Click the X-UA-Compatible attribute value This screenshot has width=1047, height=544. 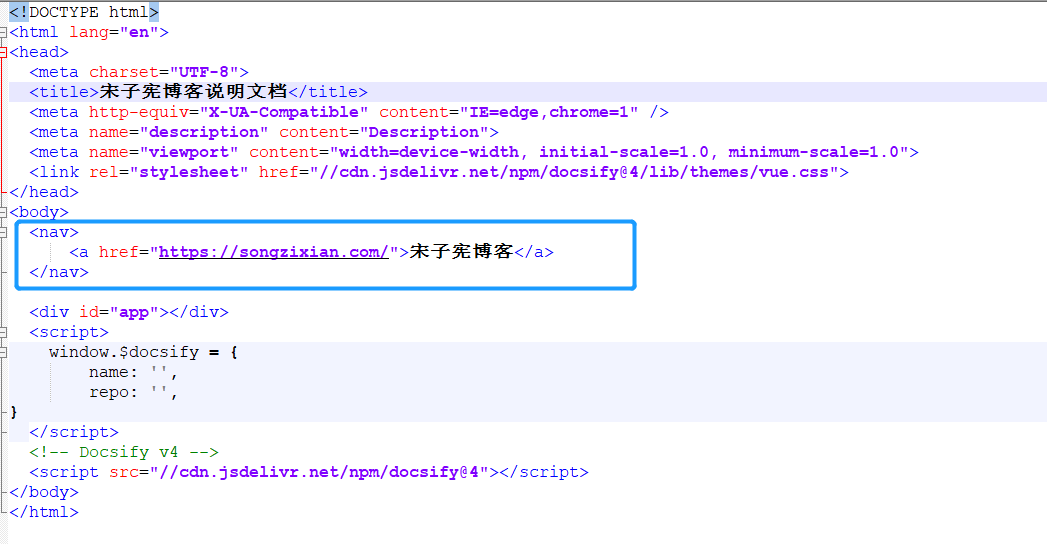click(284, 112)
